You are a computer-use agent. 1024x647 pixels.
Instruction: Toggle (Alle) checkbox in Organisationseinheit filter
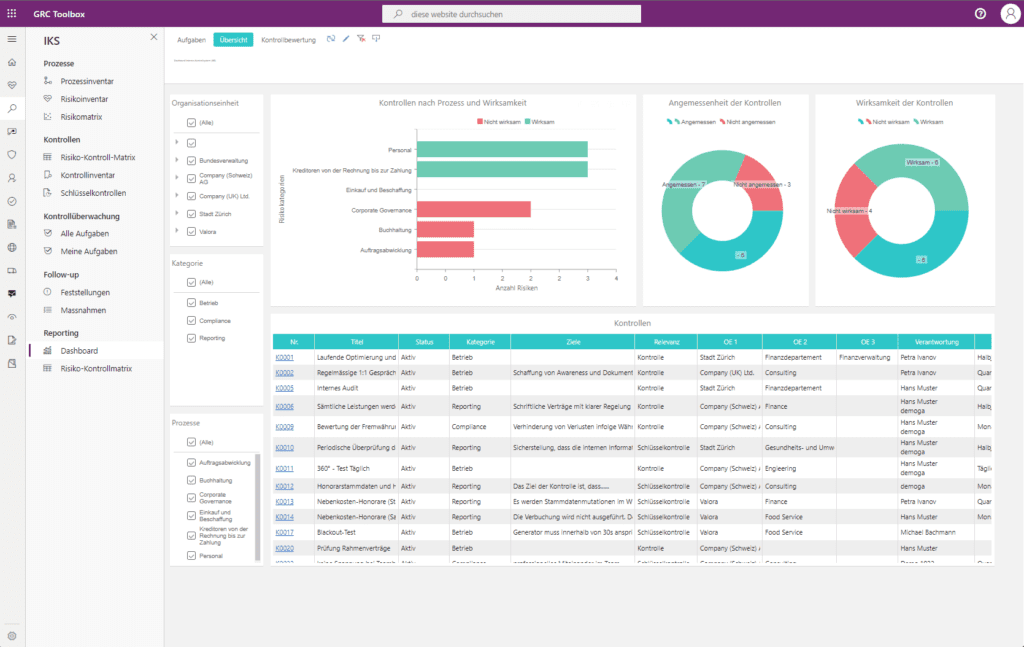(x=191, y=123)
